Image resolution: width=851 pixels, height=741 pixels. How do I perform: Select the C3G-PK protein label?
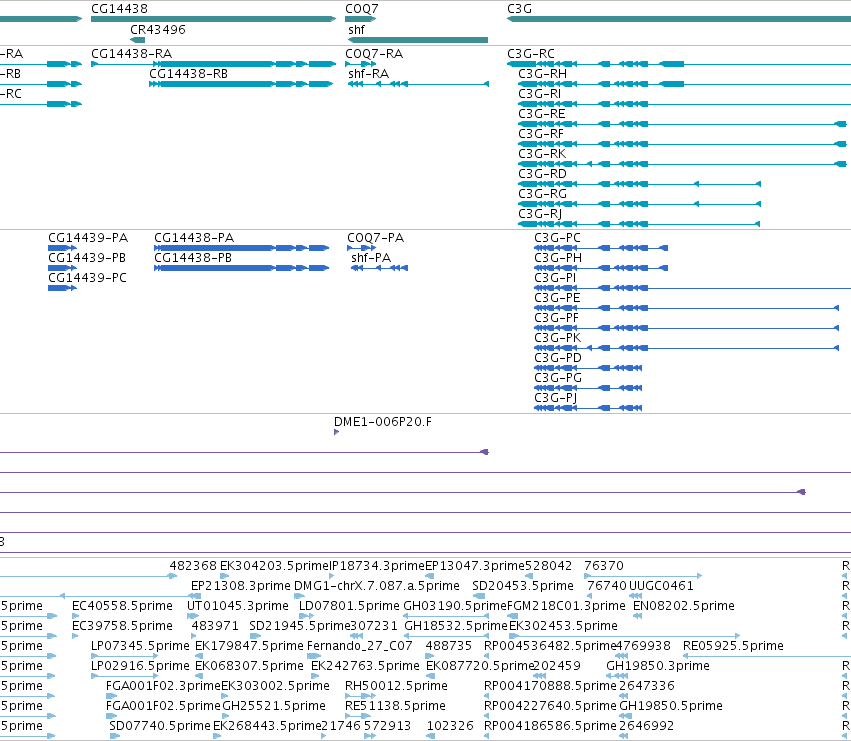click(x=558, y=338)
